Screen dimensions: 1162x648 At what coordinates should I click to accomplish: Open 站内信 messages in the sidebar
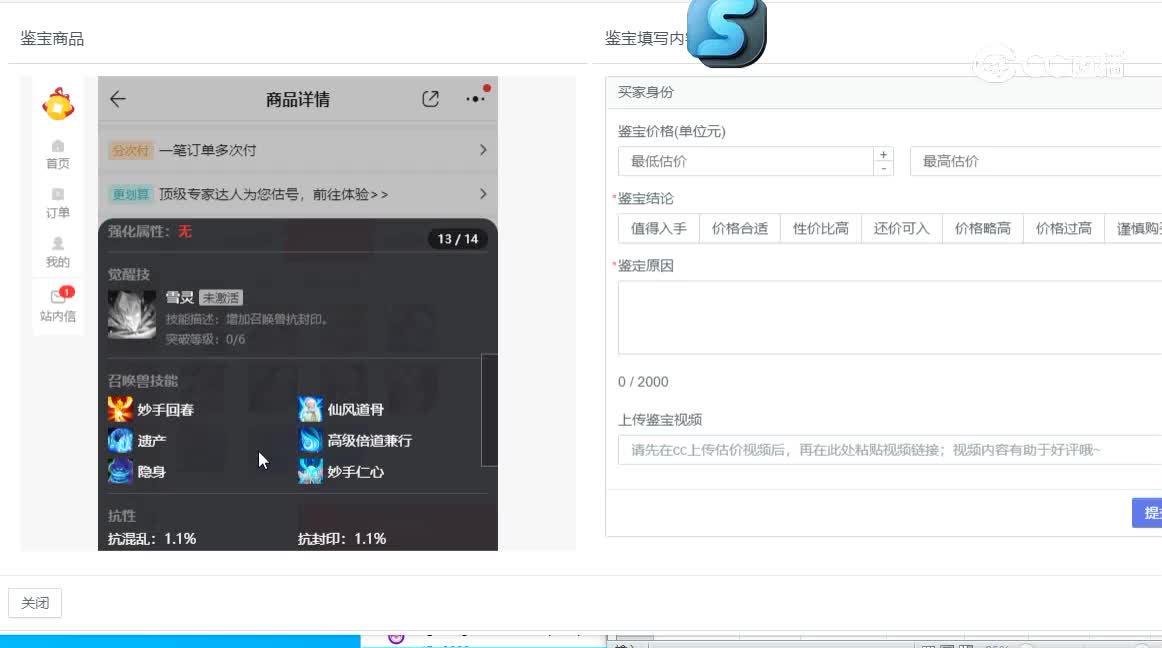coord(58,305)
